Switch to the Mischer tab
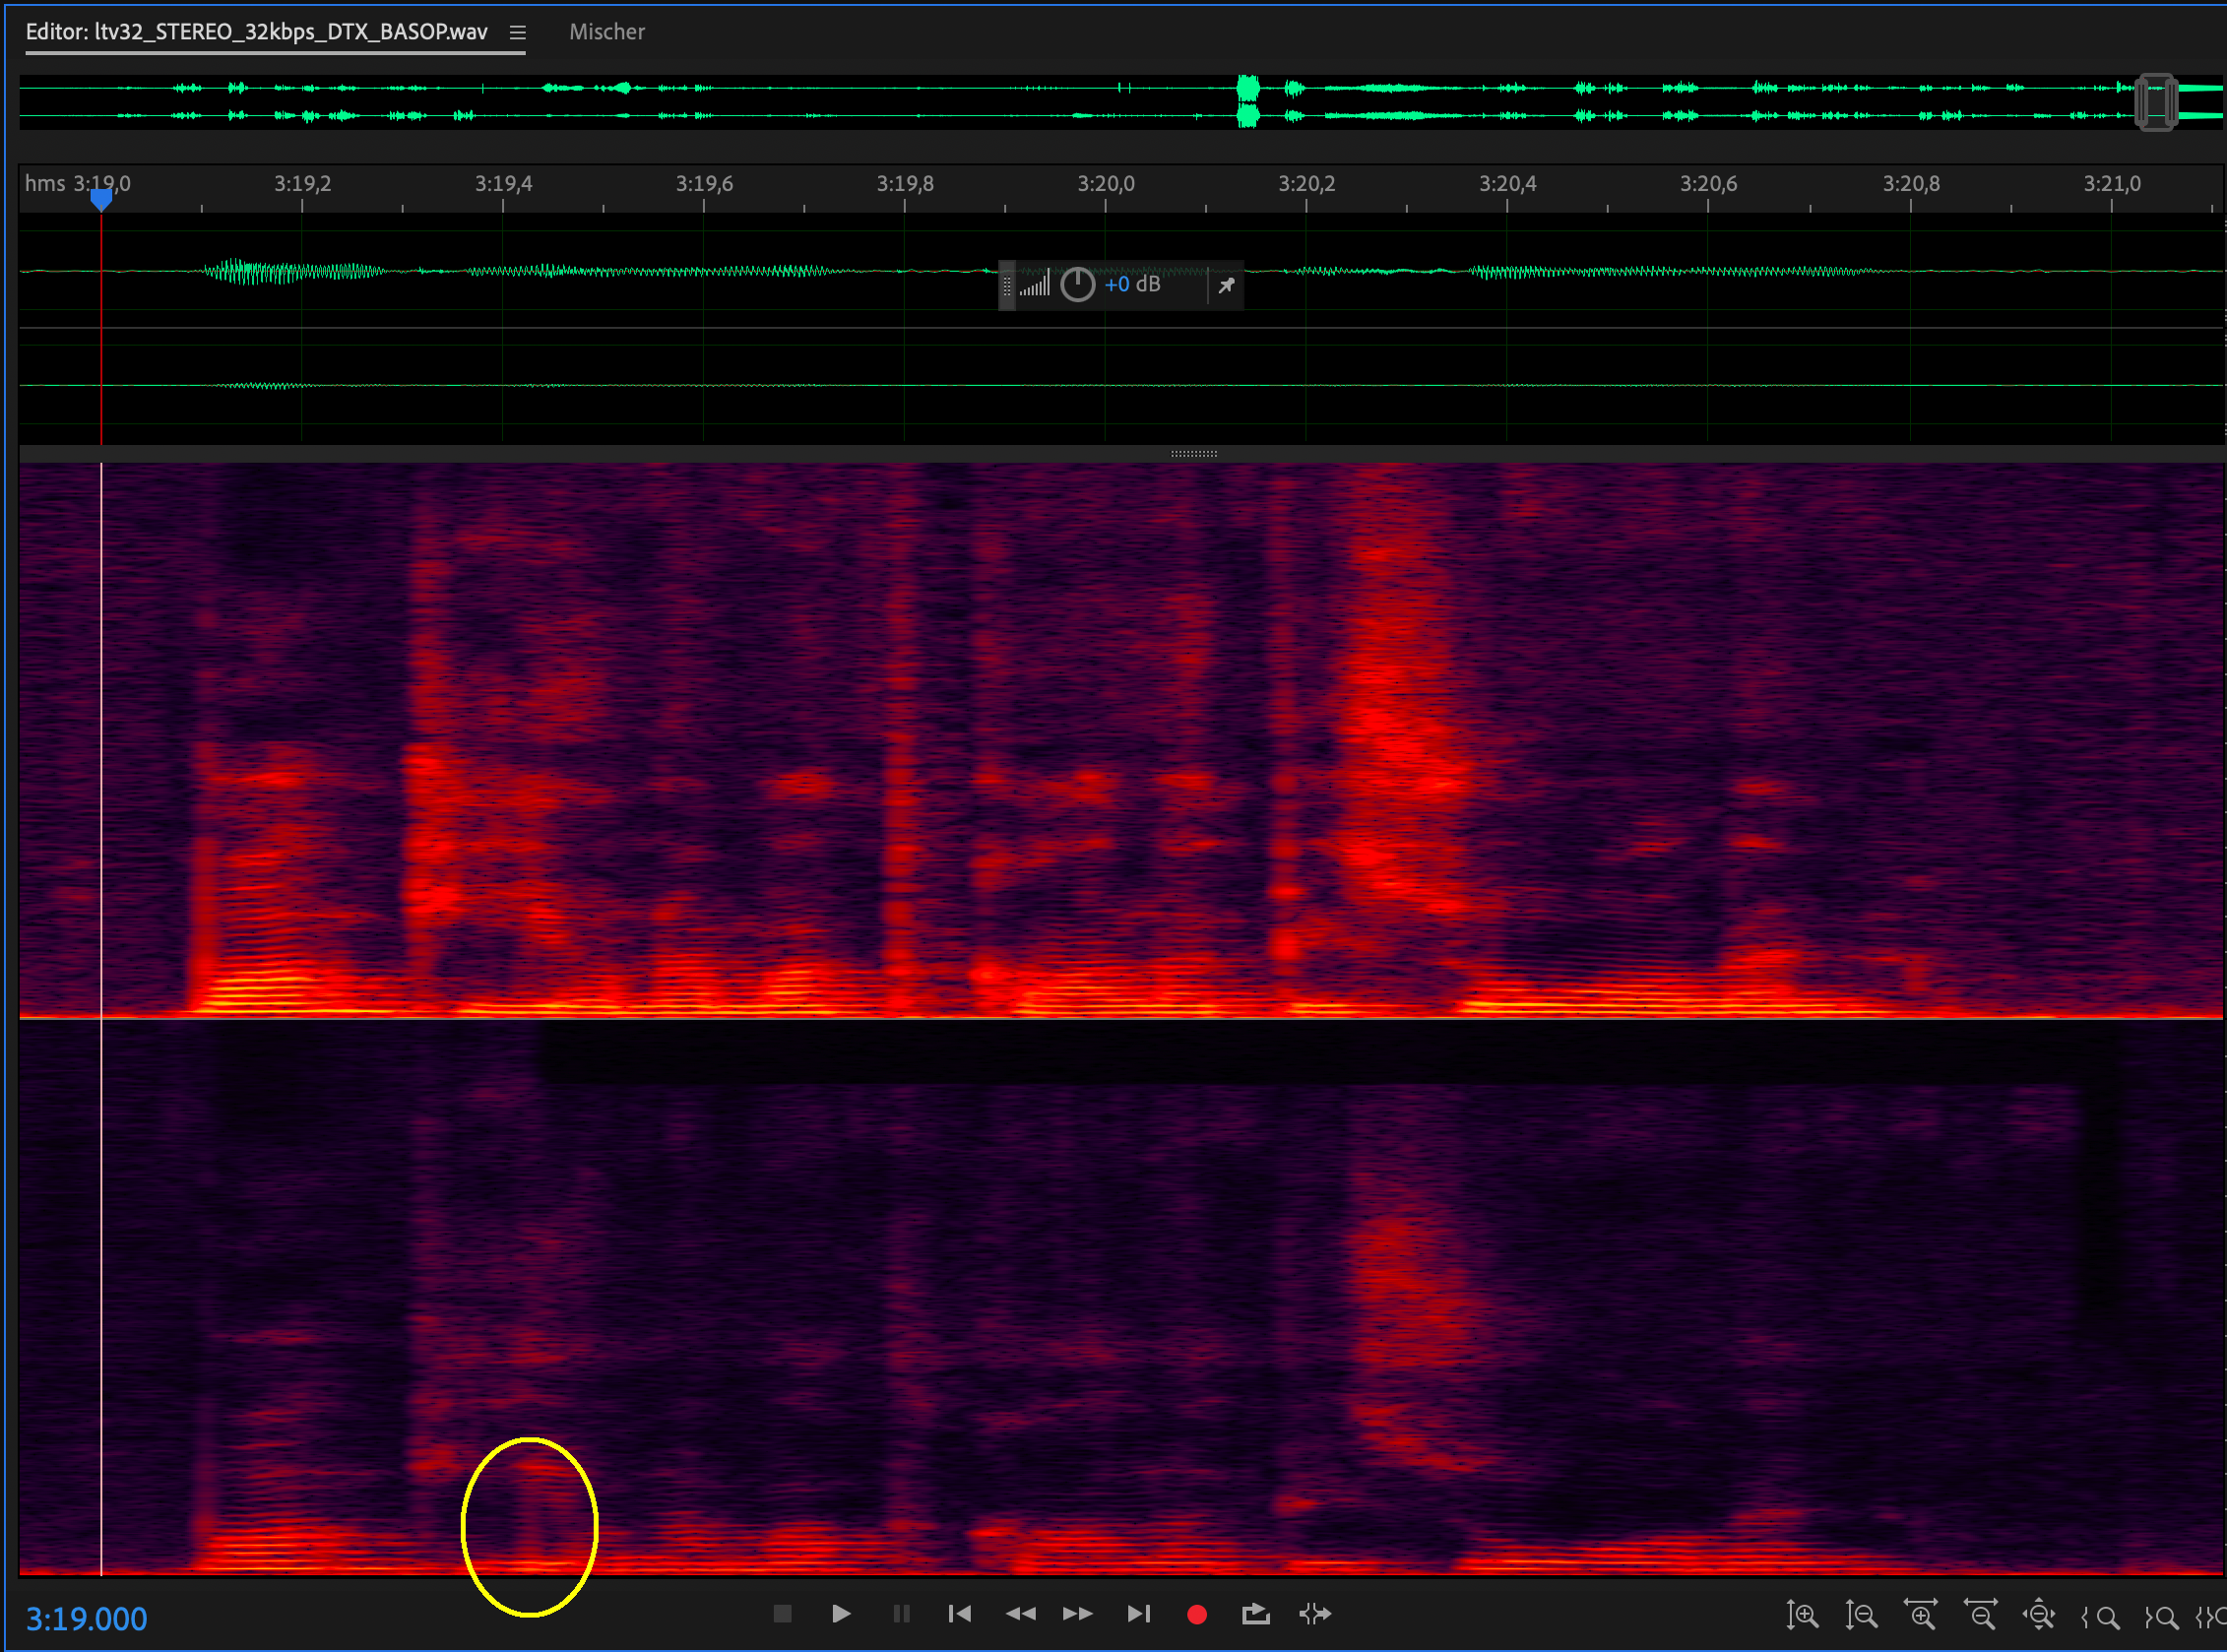Screen dimensions: 2227x1652 click(x=606, y=32)
